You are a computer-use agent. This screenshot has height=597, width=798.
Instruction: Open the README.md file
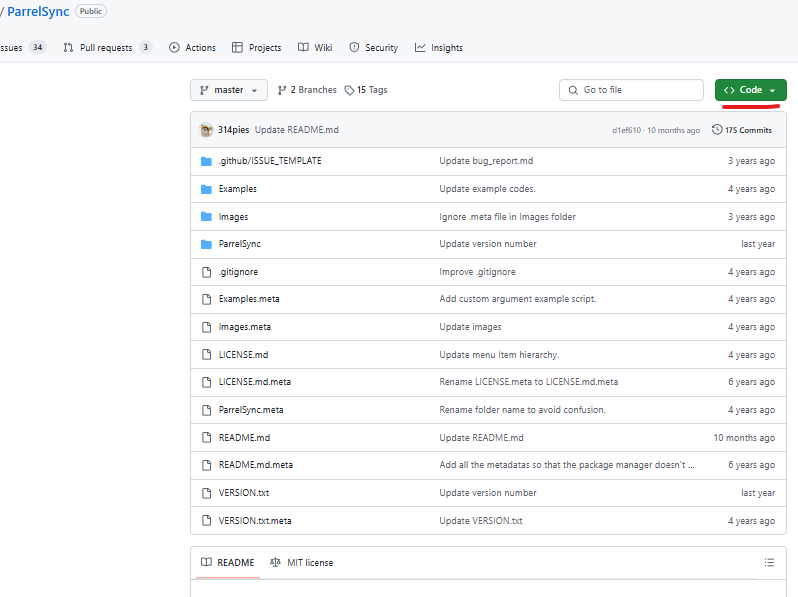tap(244, 438)
